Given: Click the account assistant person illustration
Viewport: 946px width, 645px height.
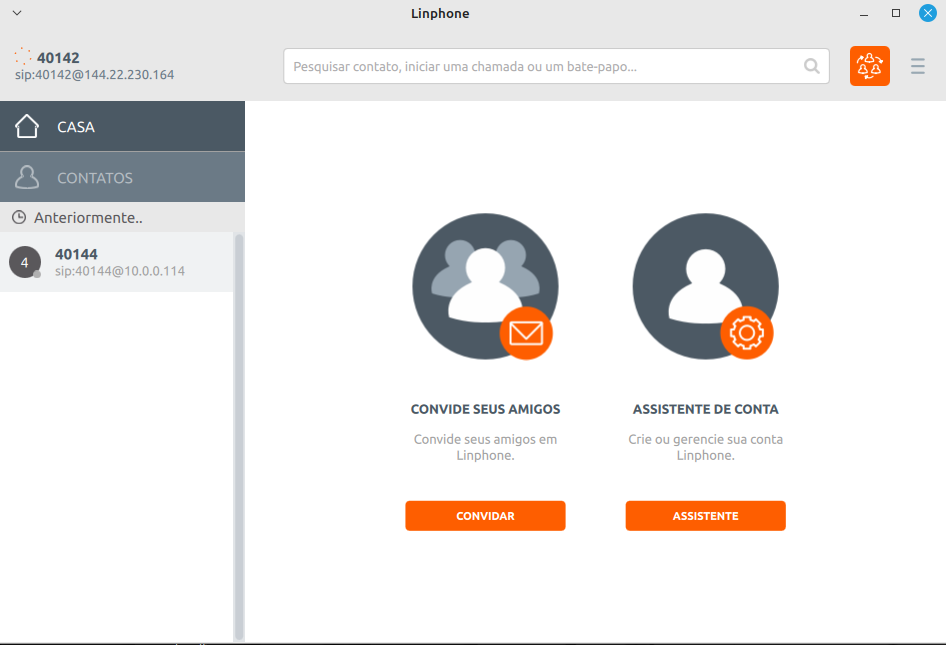Looking at the screenshot, I should 705,286.
